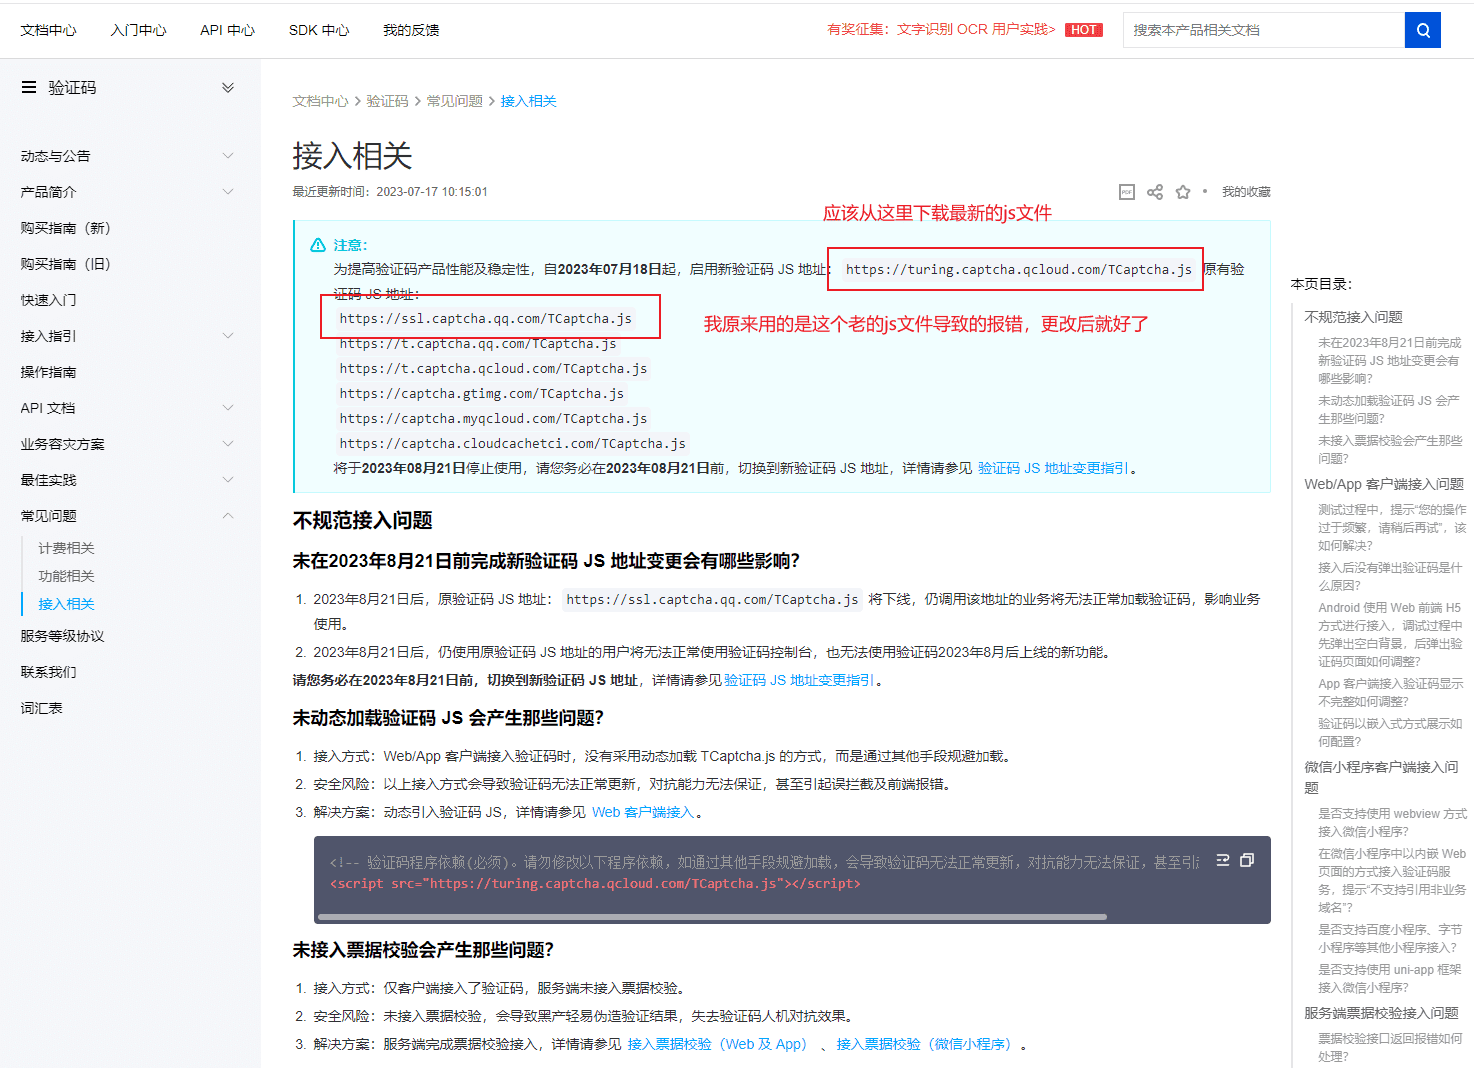Click the horizontal scrollbar in code block
The image size is (1474, 1068).
tap(710, 916)
